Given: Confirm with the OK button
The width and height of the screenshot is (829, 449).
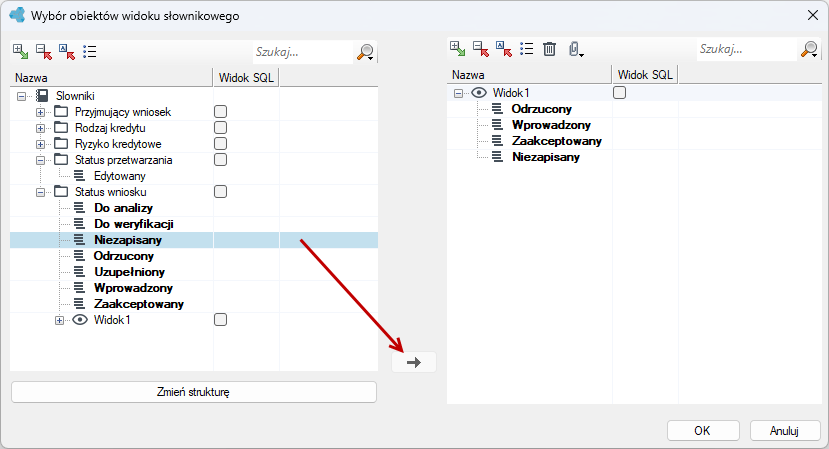Looking at the screenshot, I should point(703,430).
